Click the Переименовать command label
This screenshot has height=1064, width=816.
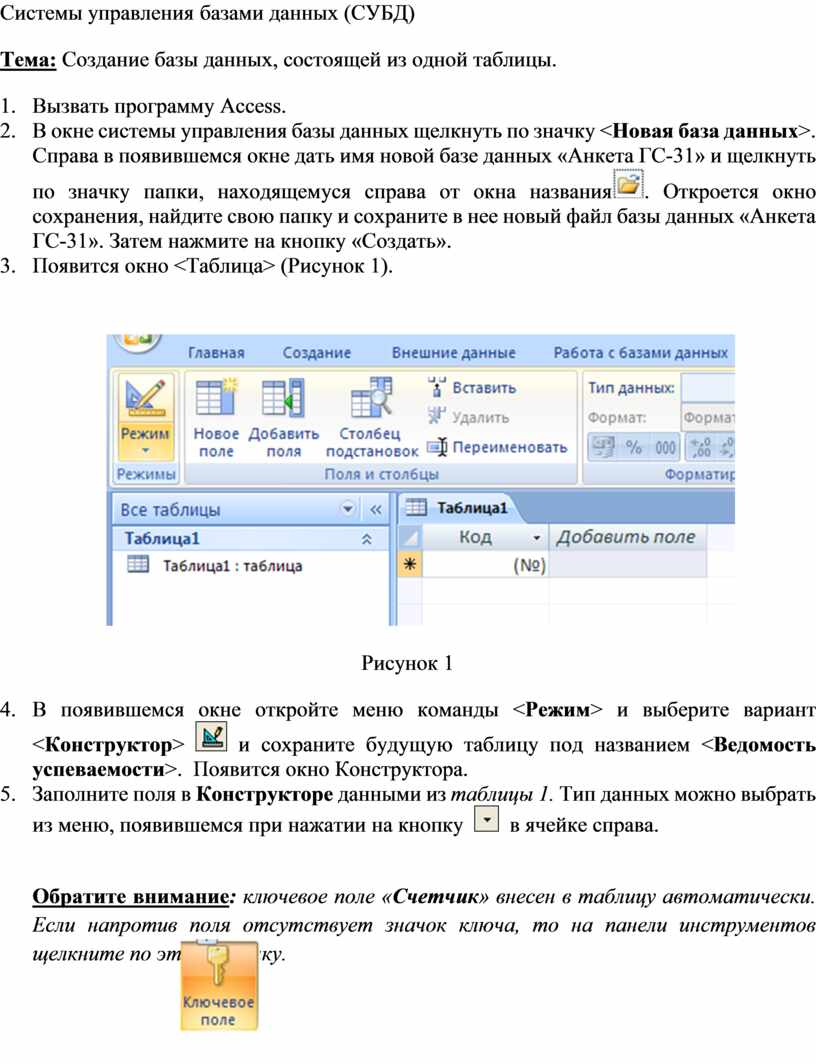[x=509, y=447]
